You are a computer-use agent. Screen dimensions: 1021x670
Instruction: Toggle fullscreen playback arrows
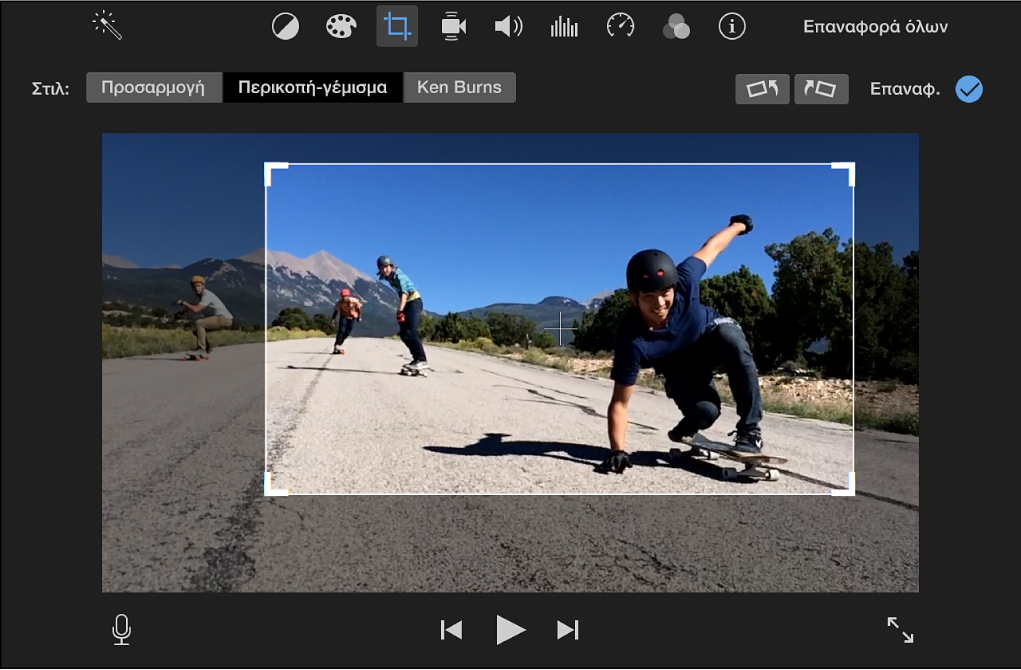(900, 630)
